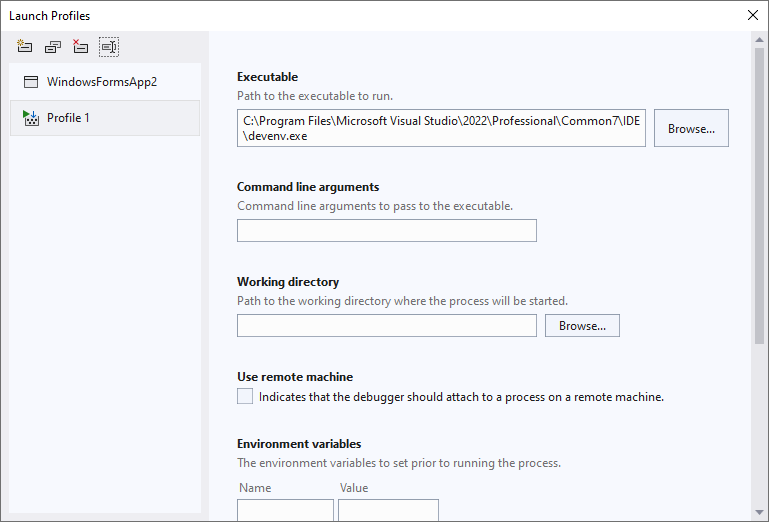Duplicate the selected launch profile
Screen dimensions: 769x522
coord(52,47)
